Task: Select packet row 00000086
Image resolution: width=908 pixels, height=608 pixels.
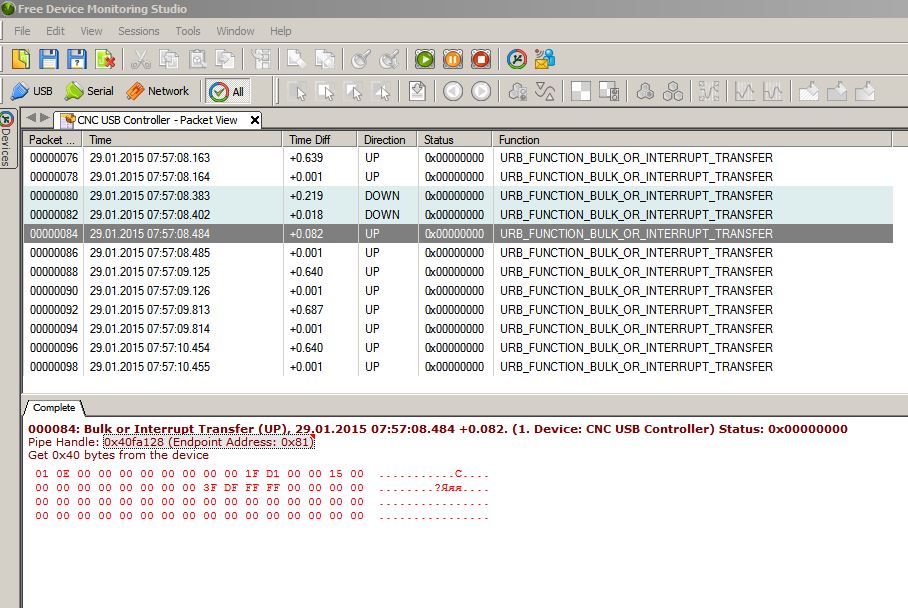Action: pos(458,252)
